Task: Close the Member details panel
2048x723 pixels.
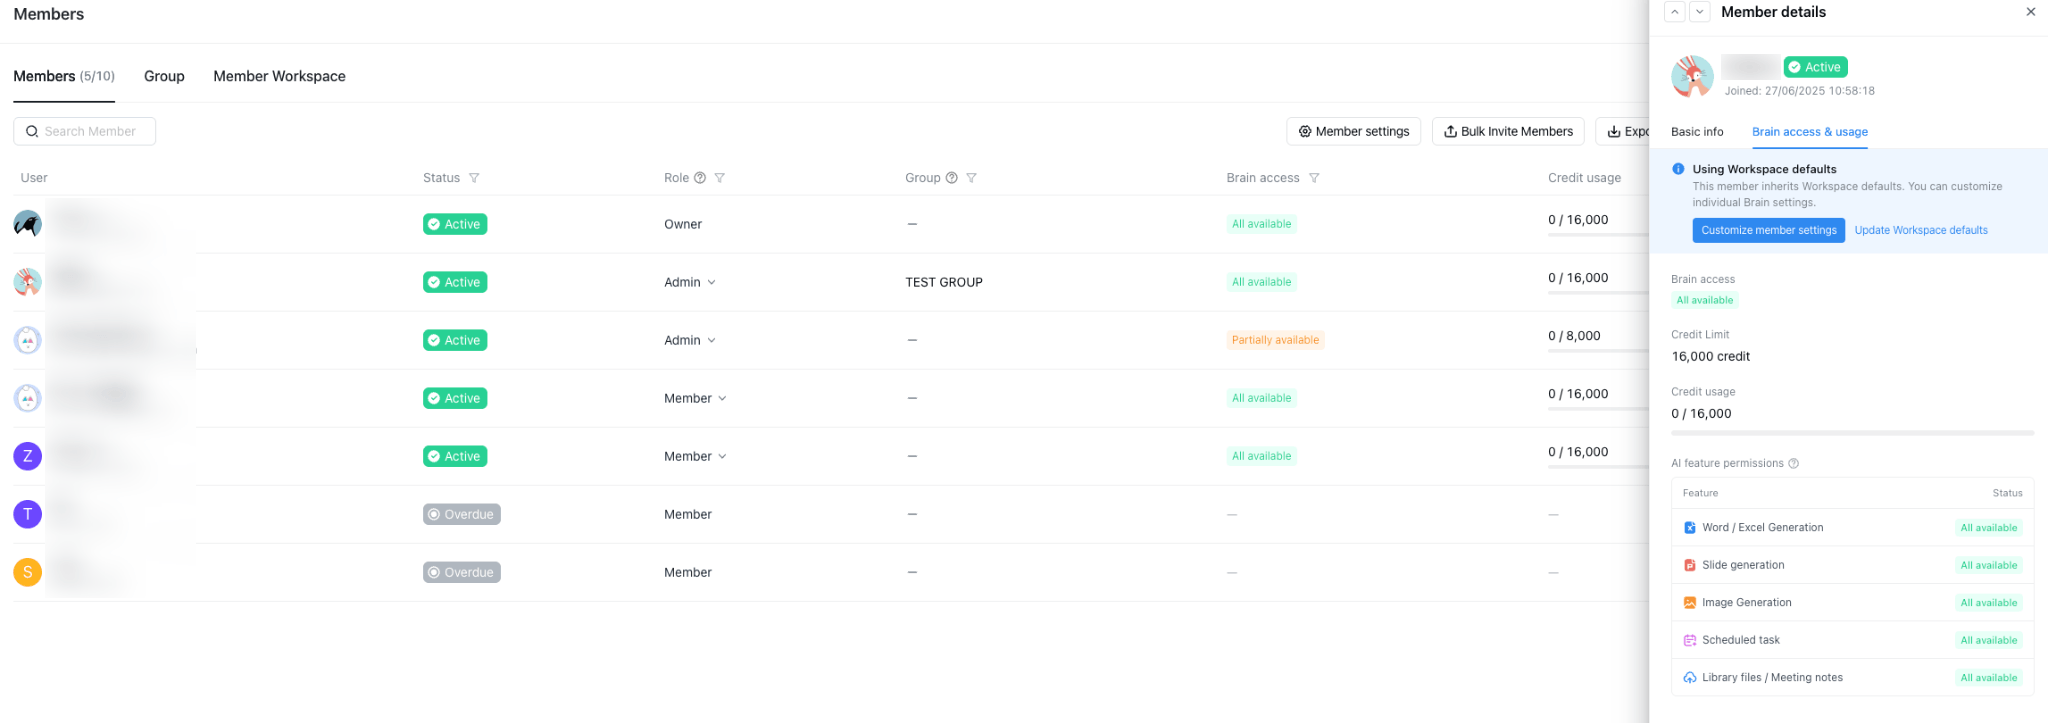Action: click(2031, 12)
